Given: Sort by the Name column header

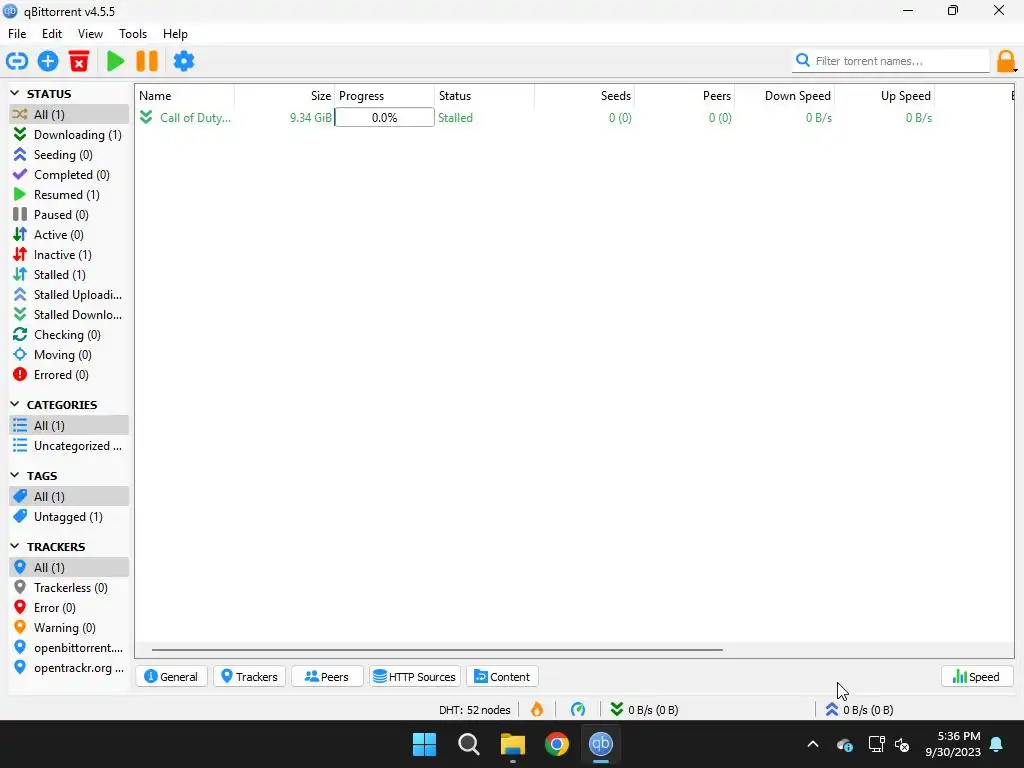Looking at the screenshot, I should (185, 96).
